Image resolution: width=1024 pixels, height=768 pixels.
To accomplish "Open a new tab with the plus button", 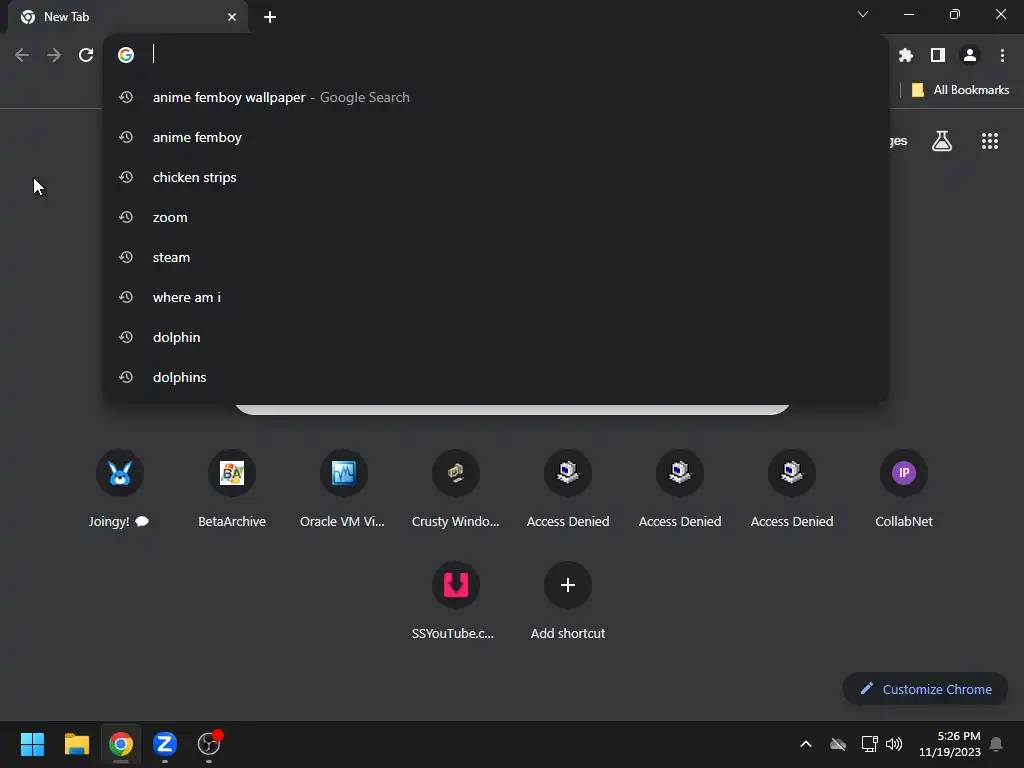I will pos(270,17).
